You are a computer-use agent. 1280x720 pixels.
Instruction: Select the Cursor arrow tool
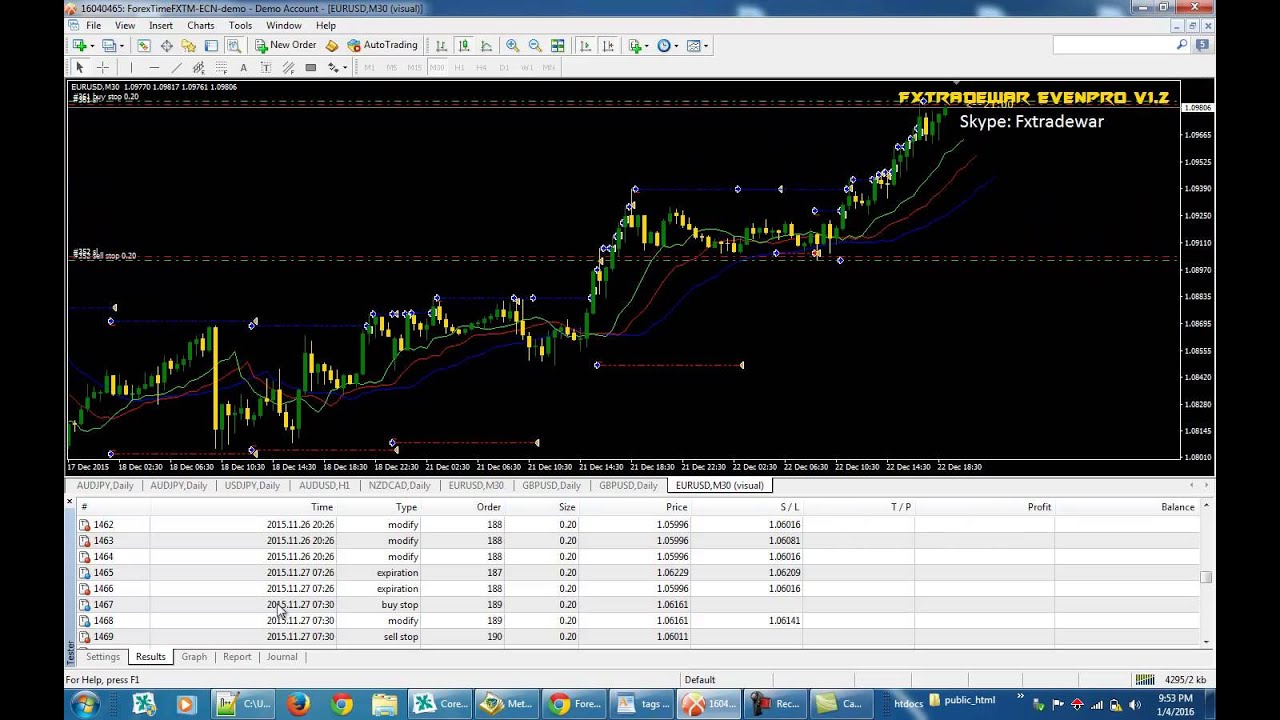tap(80, 68)
